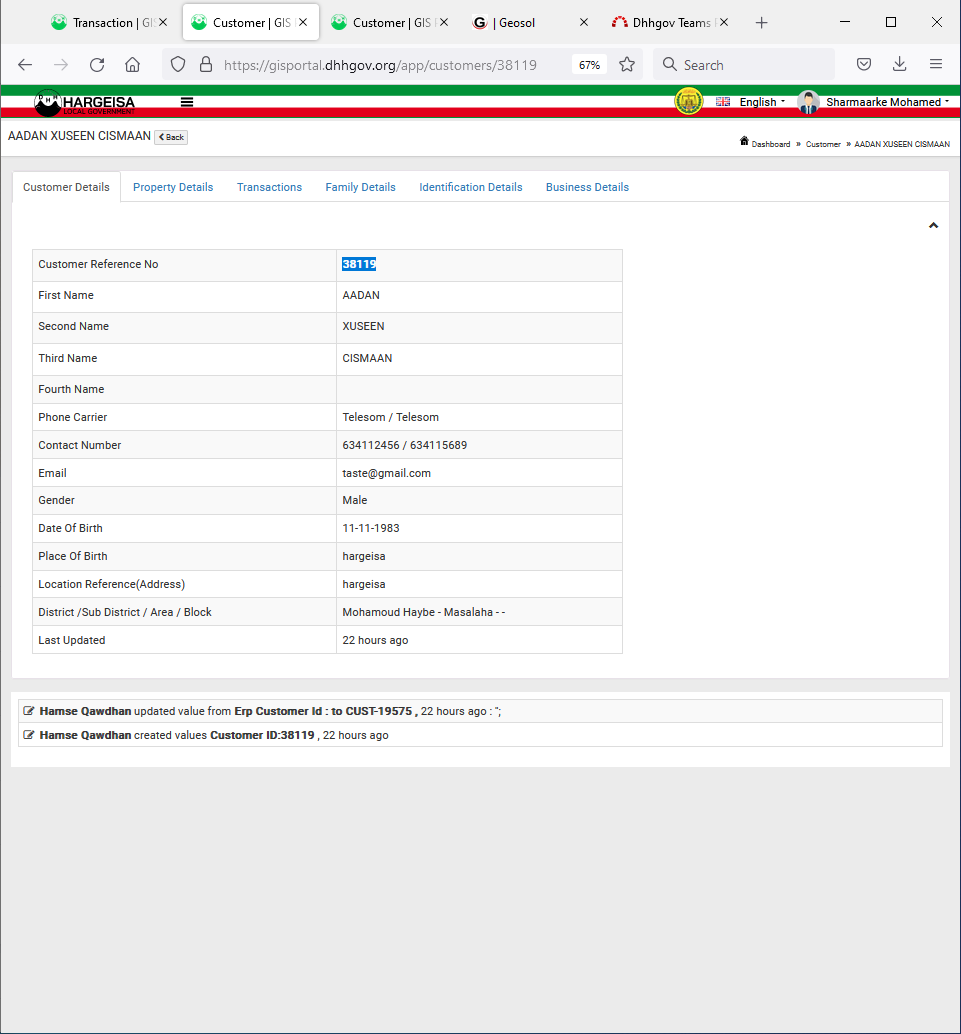The image size is (961, 1034).
Task: Click contact number 634112456 / 634115689
Action: 404,445
